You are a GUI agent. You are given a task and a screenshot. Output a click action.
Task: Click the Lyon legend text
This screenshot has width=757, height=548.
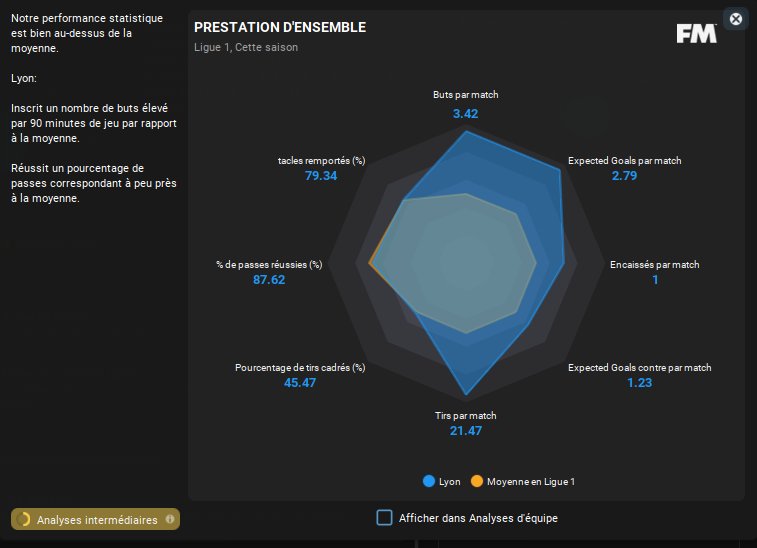(450, 482)
